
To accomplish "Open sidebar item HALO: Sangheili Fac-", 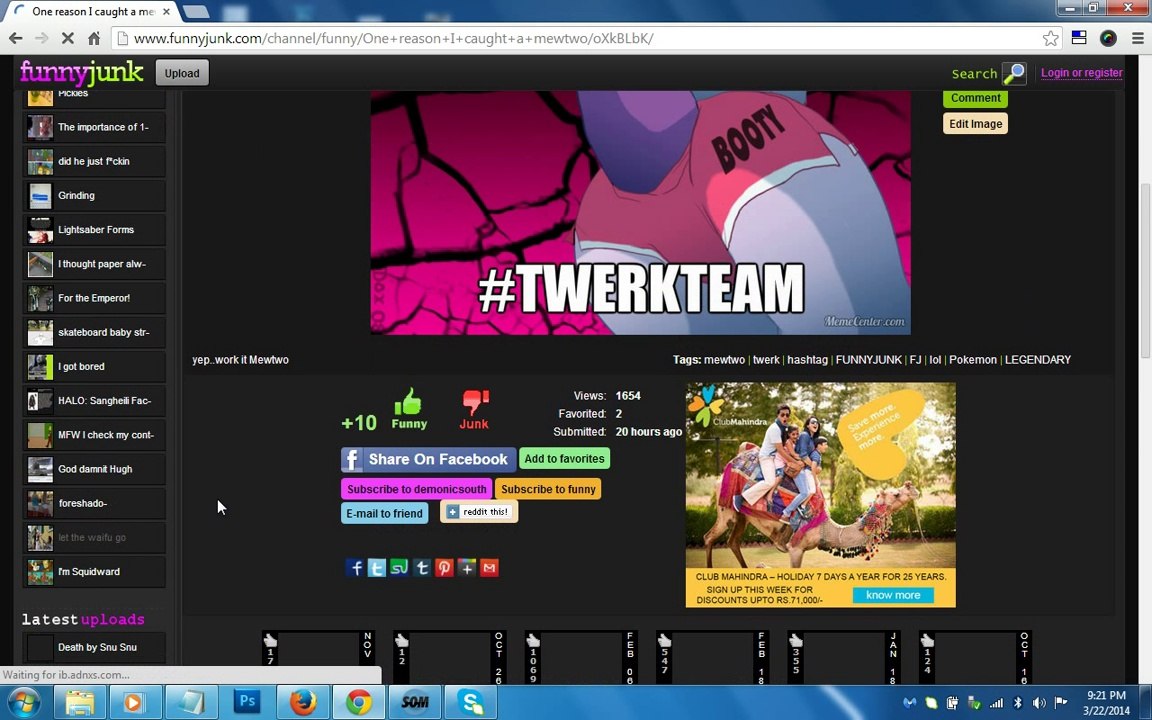I will [94, 400].
